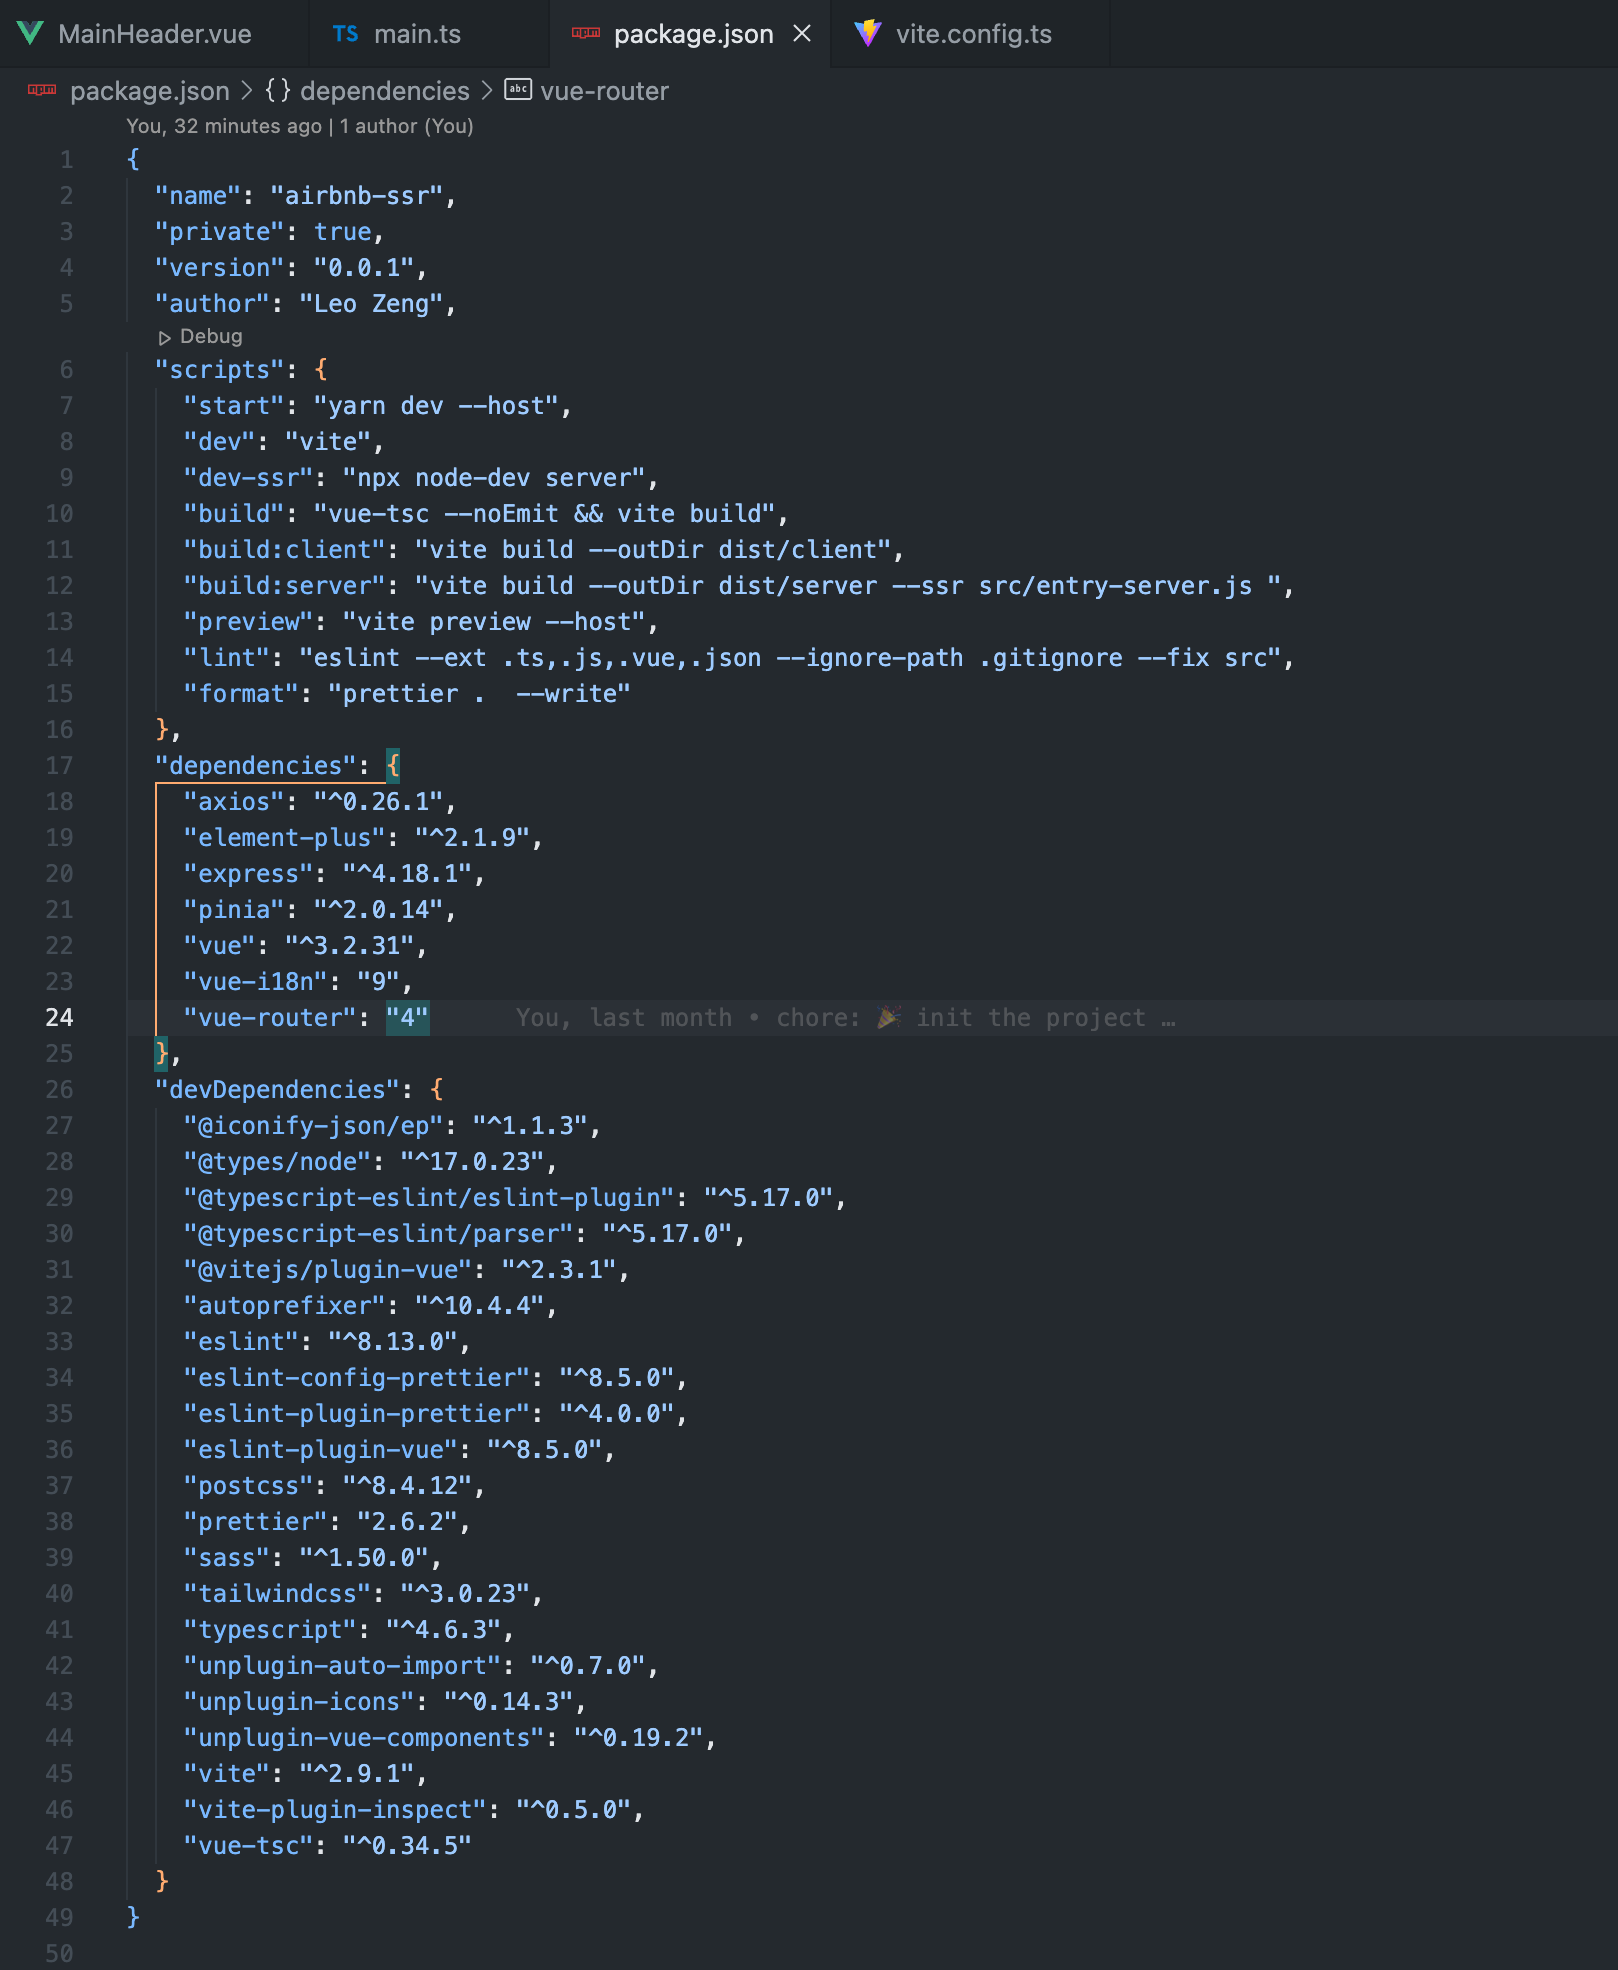This screenshot has height=1970, width=1618.
Task: Click the highlighted opening brace on dependencies line
Action: (393, 765)
